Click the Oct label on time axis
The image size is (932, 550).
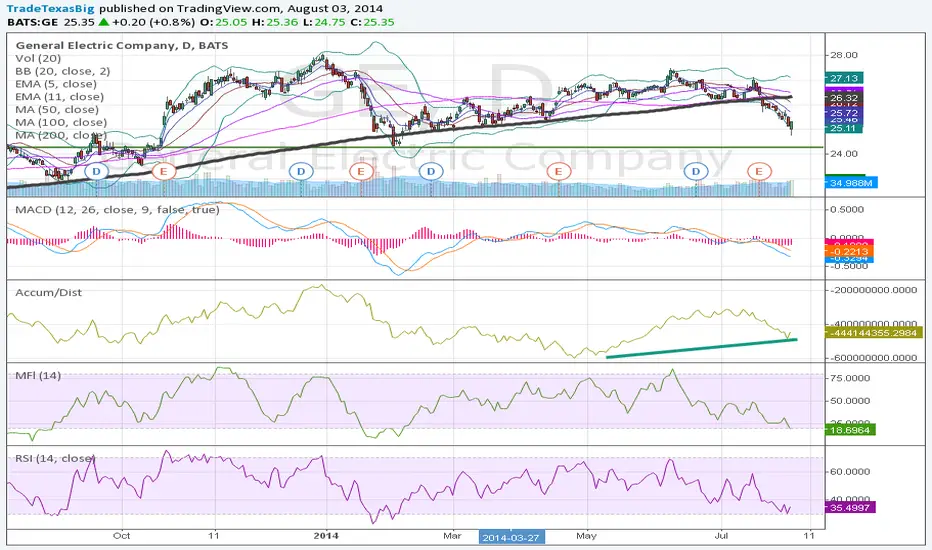point(121,536)
